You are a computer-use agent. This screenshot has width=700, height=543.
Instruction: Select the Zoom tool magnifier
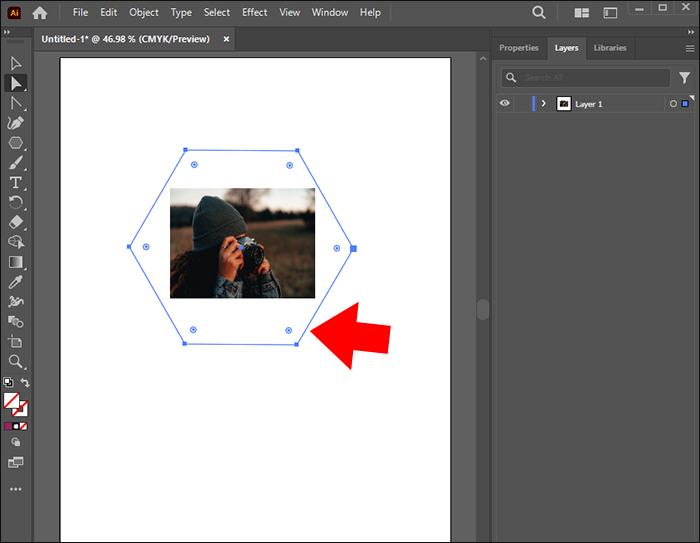tap(16, 361)
